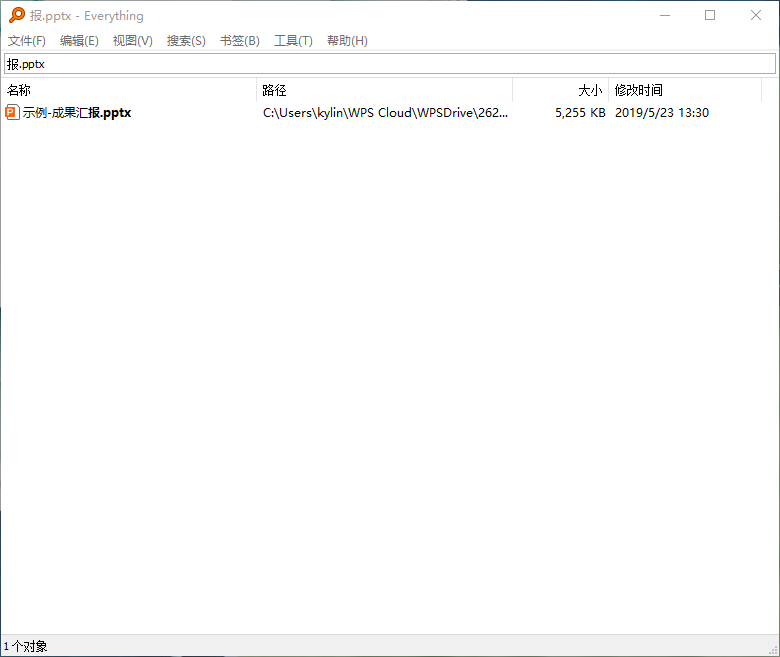Open the 文件(F) menu
This screenshot has width=780, height=657.
[27, 41]
